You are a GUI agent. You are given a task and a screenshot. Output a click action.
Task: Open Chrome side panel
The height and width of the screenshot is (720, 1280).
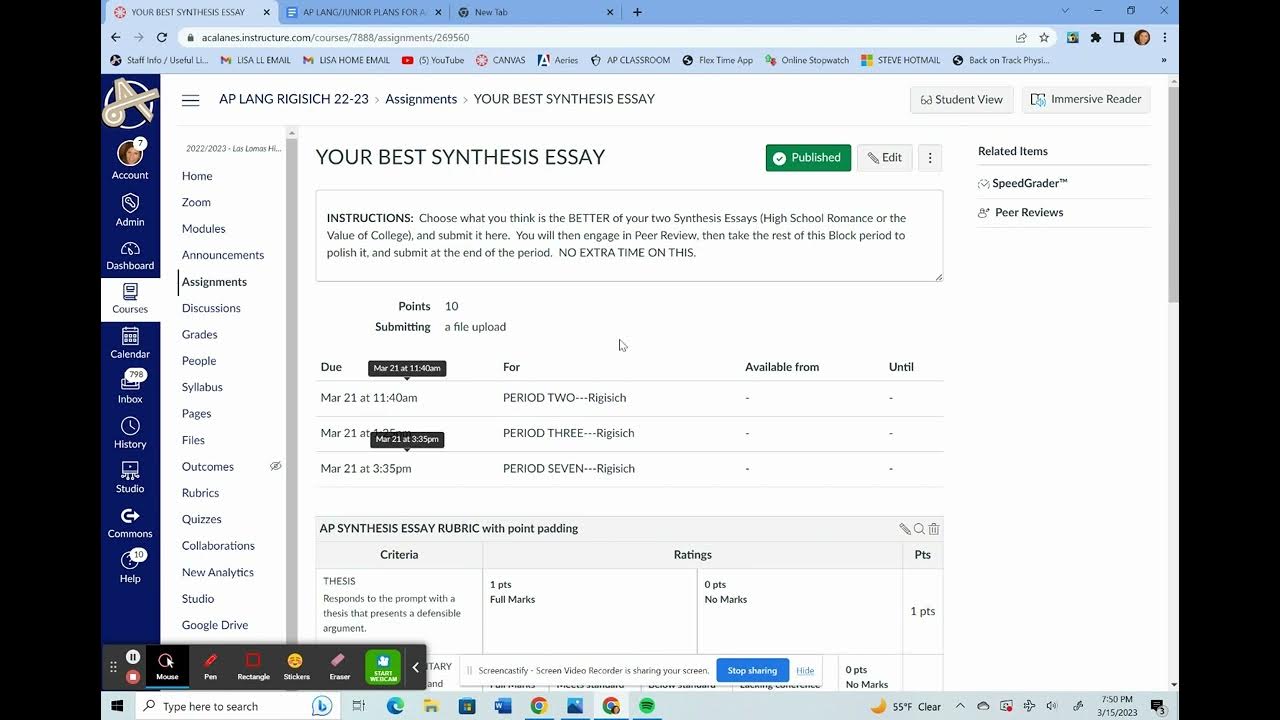[1119, 38]
